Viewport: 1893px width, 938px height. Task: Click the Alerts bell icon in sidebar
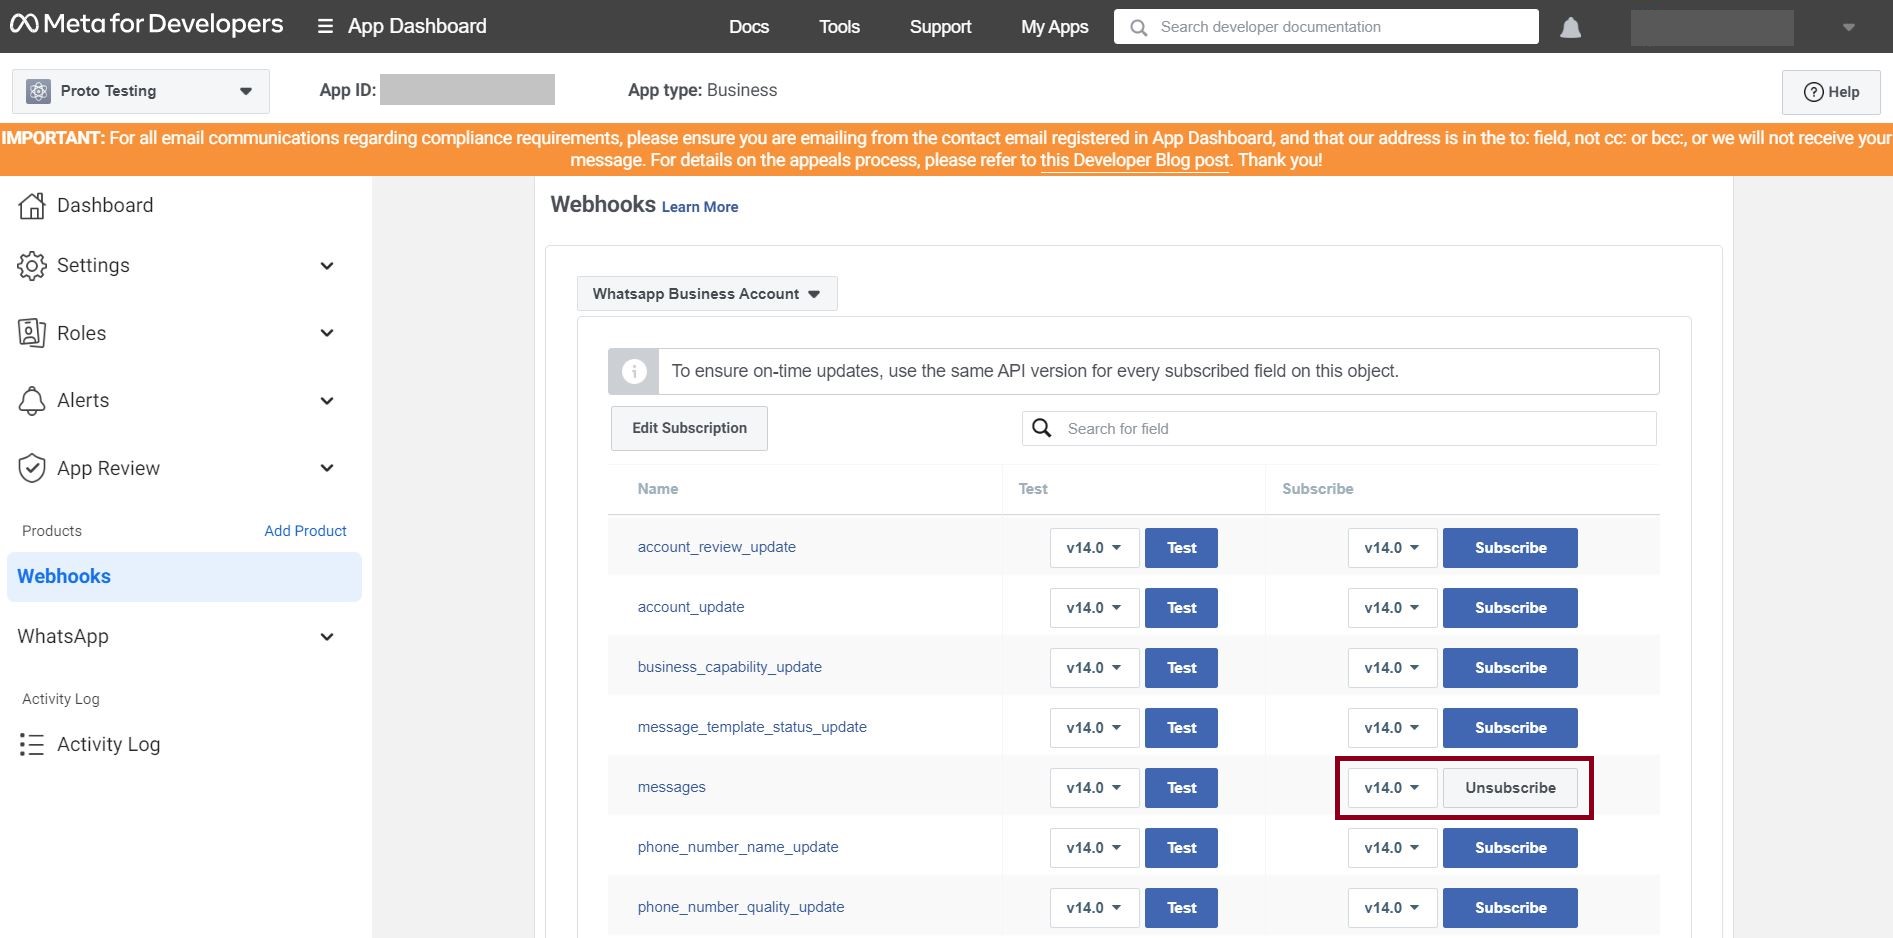click(x=32, y=401)
